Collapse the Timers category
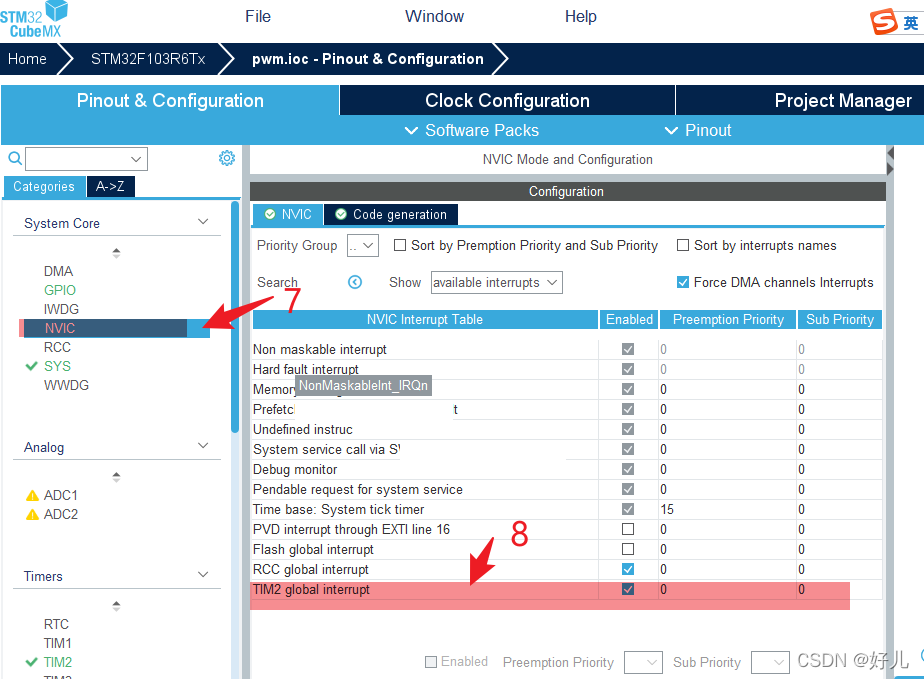The width and height of the screenshot is (924, 679). pos(203,575)
